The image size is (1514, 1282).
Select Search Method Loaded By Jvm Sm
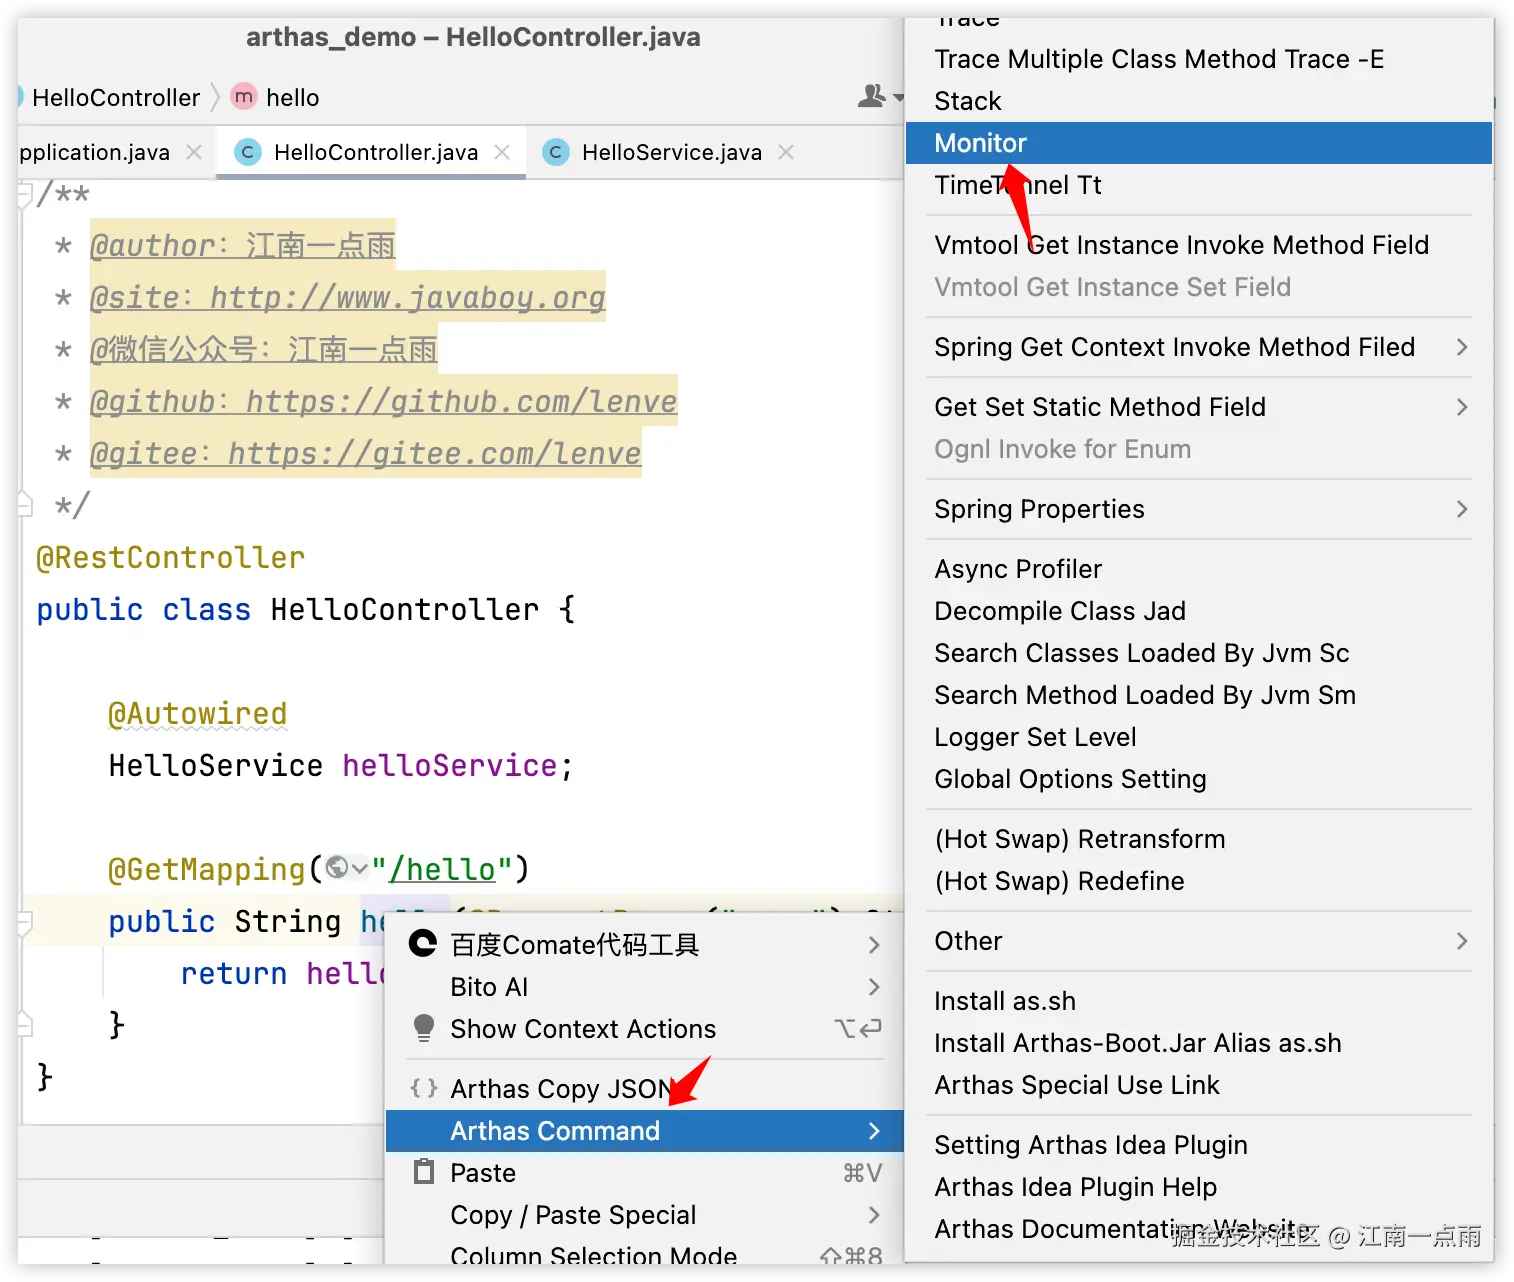[1199, 695]
